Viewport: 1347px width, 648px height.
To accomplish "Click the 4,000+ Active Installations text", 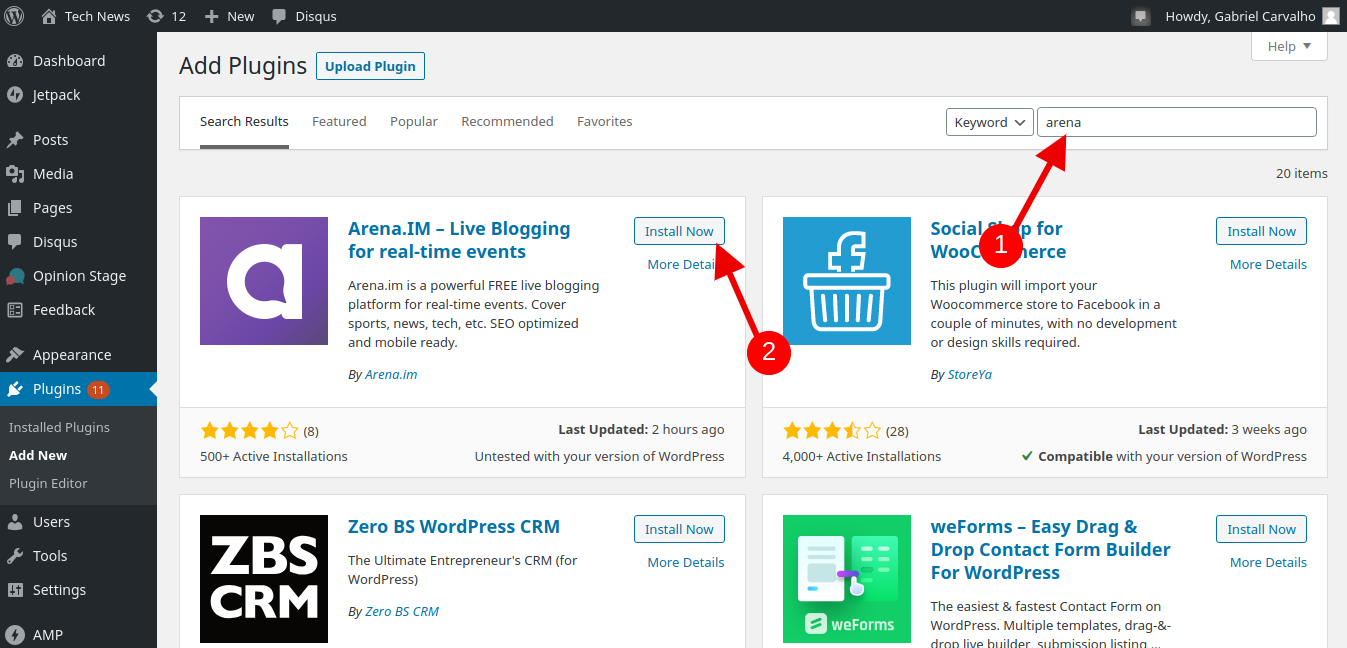I will pos(862,457).
